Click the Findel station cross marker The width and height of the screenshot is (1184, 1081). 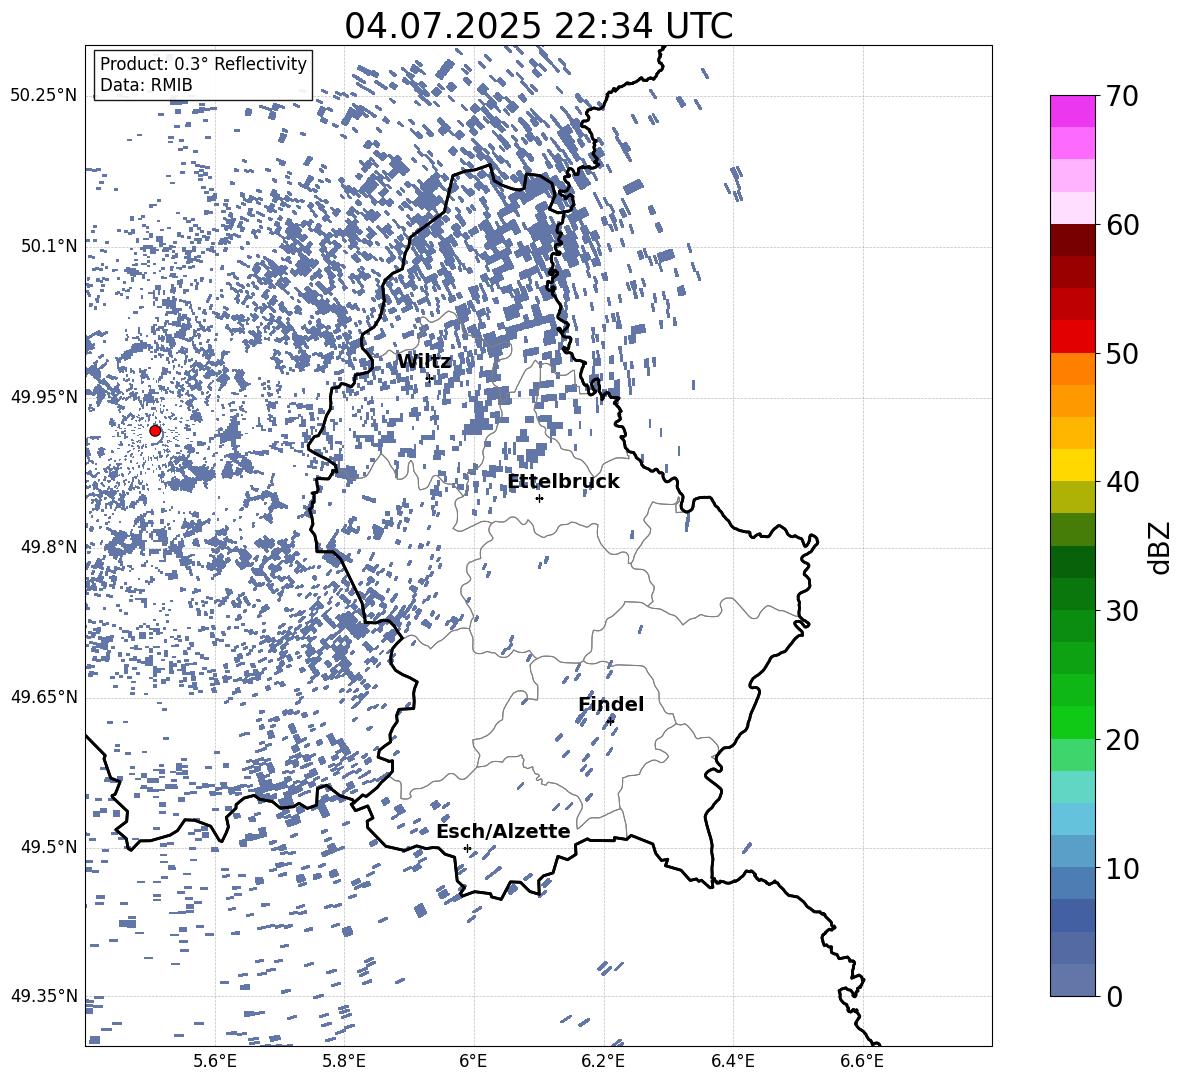coord(610,721)
